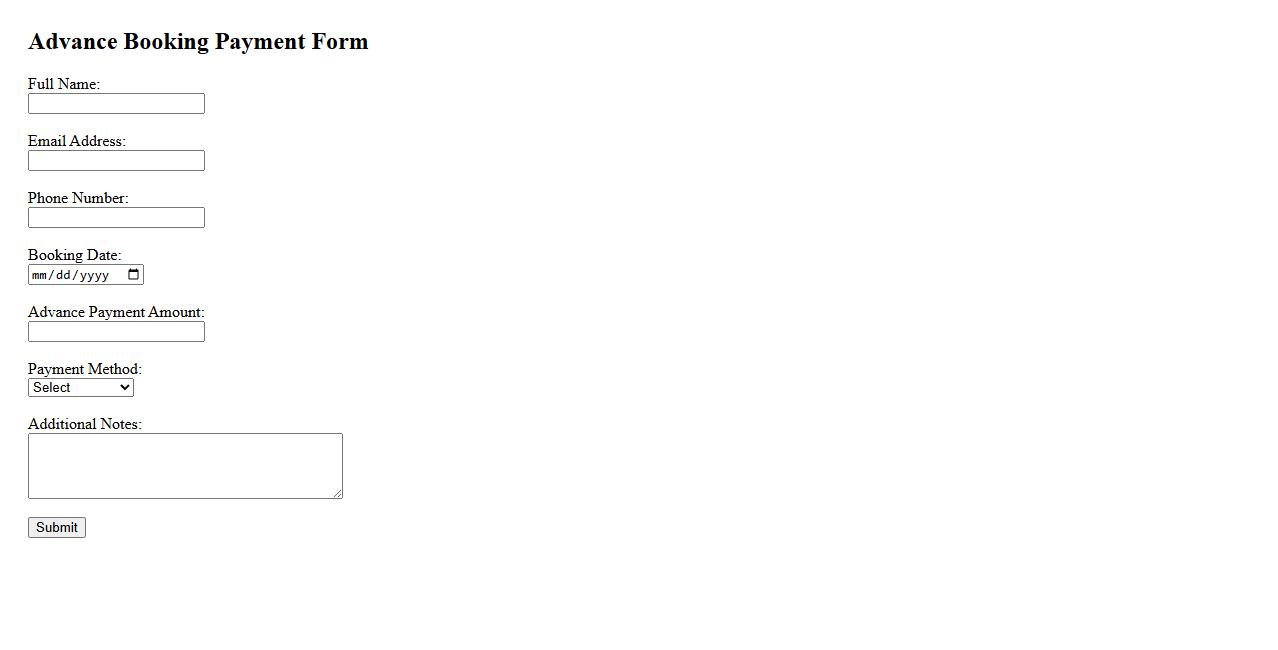
Task: Focus the Email Address input box
Action: tap(116, 161)
